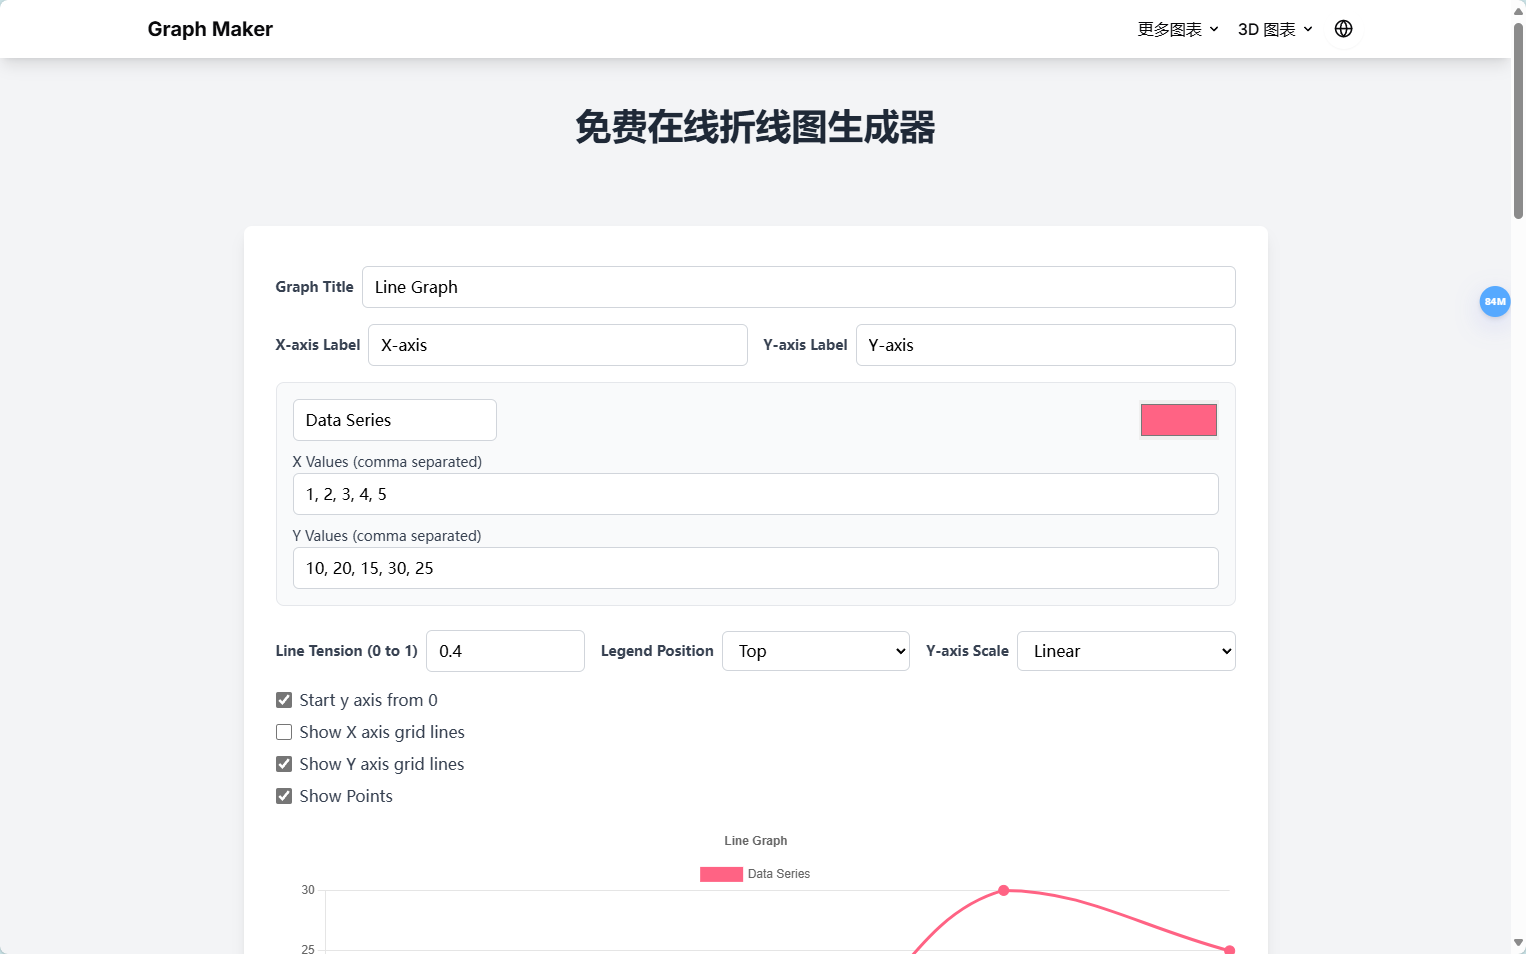The height and width of the screenshot is (954, 1526).
Task: Toggle Data Series legend in chart
Action: (755, 874)
